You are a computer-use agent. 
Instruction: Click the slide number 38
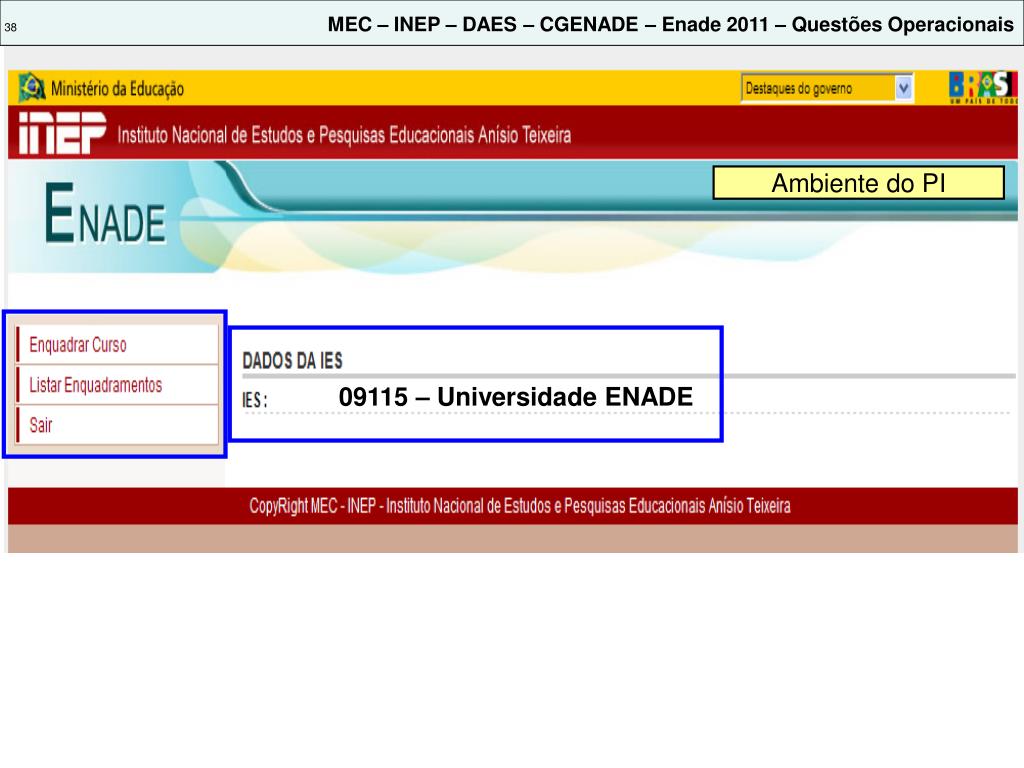10,27
